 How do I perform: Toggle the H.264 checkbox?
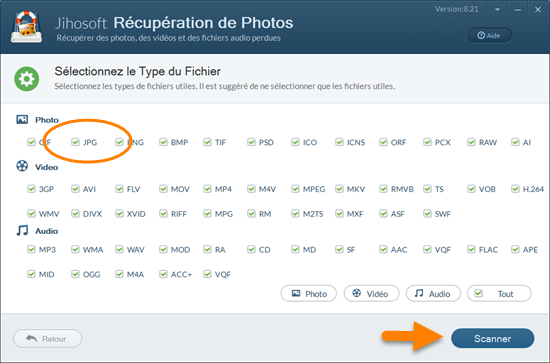pos(515,189)
